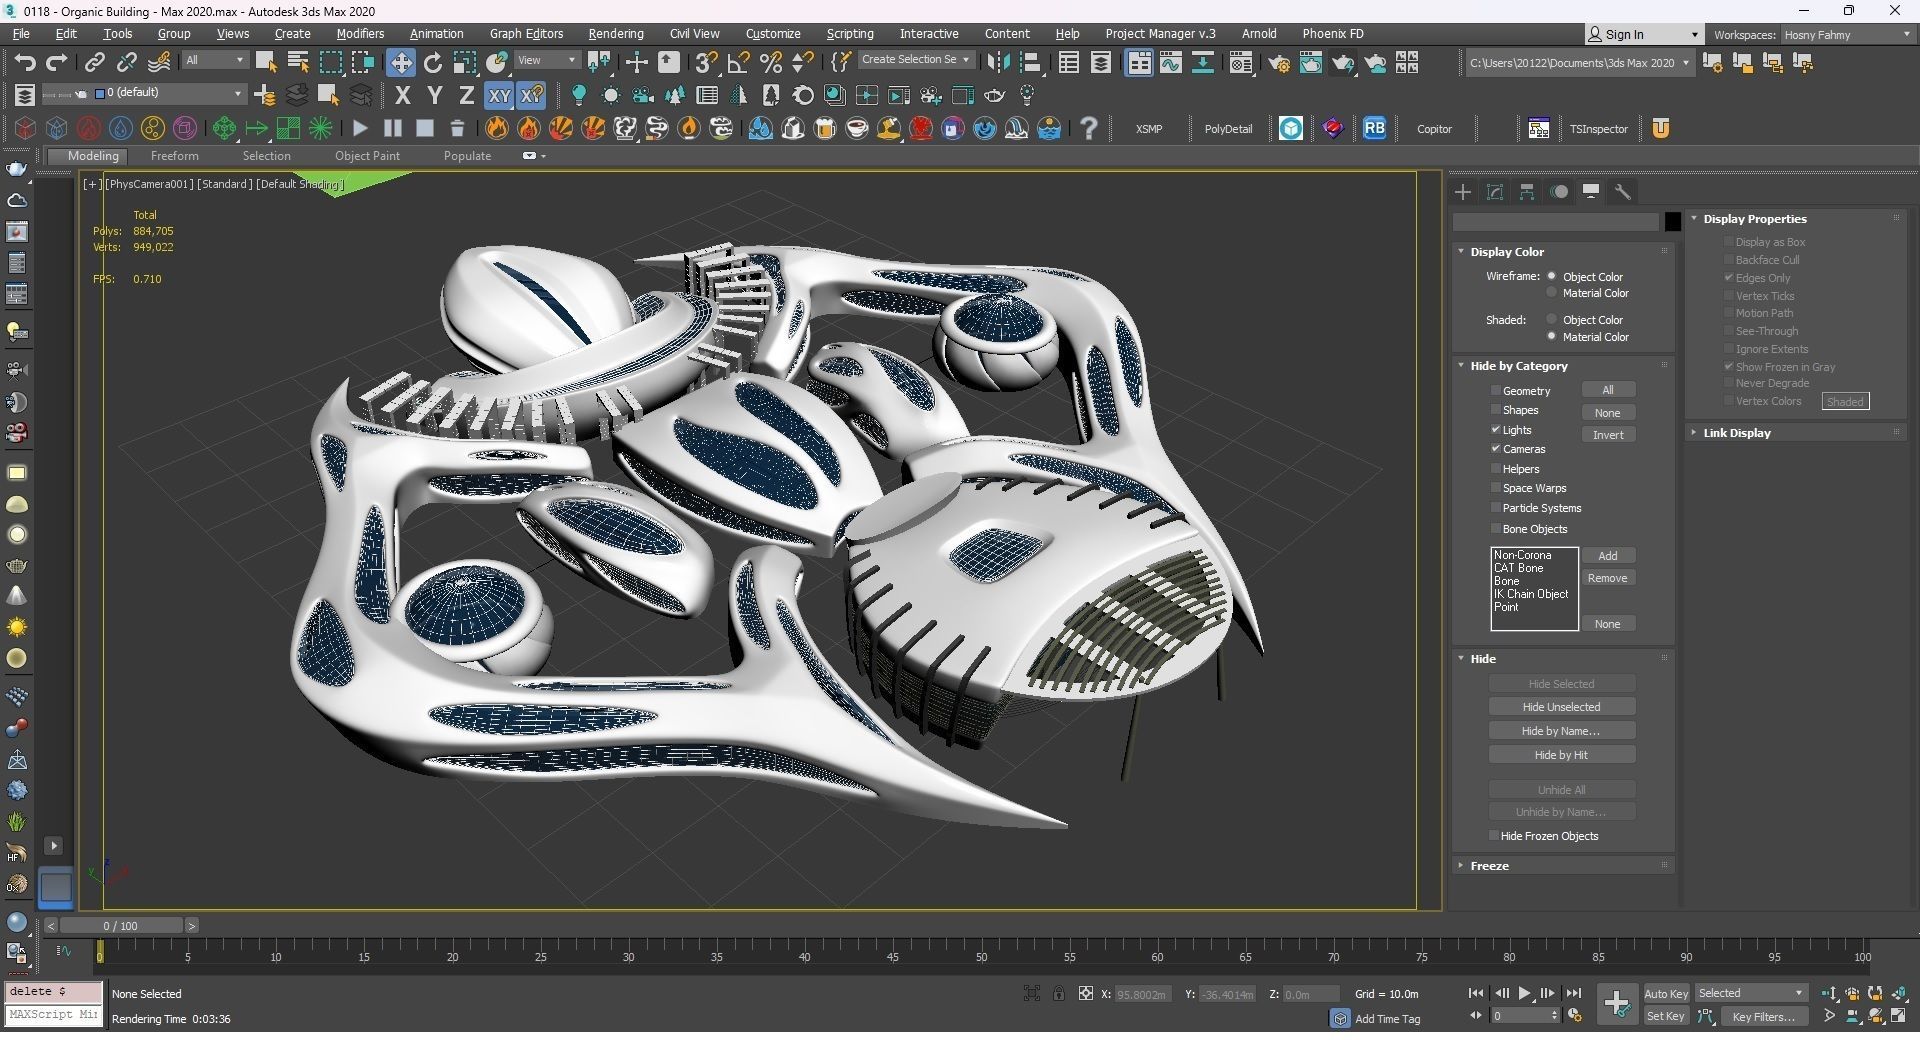Open the Key Filters dialog
The height and width of the screenshot is (1040, 1920).
click(1763, 1017)
